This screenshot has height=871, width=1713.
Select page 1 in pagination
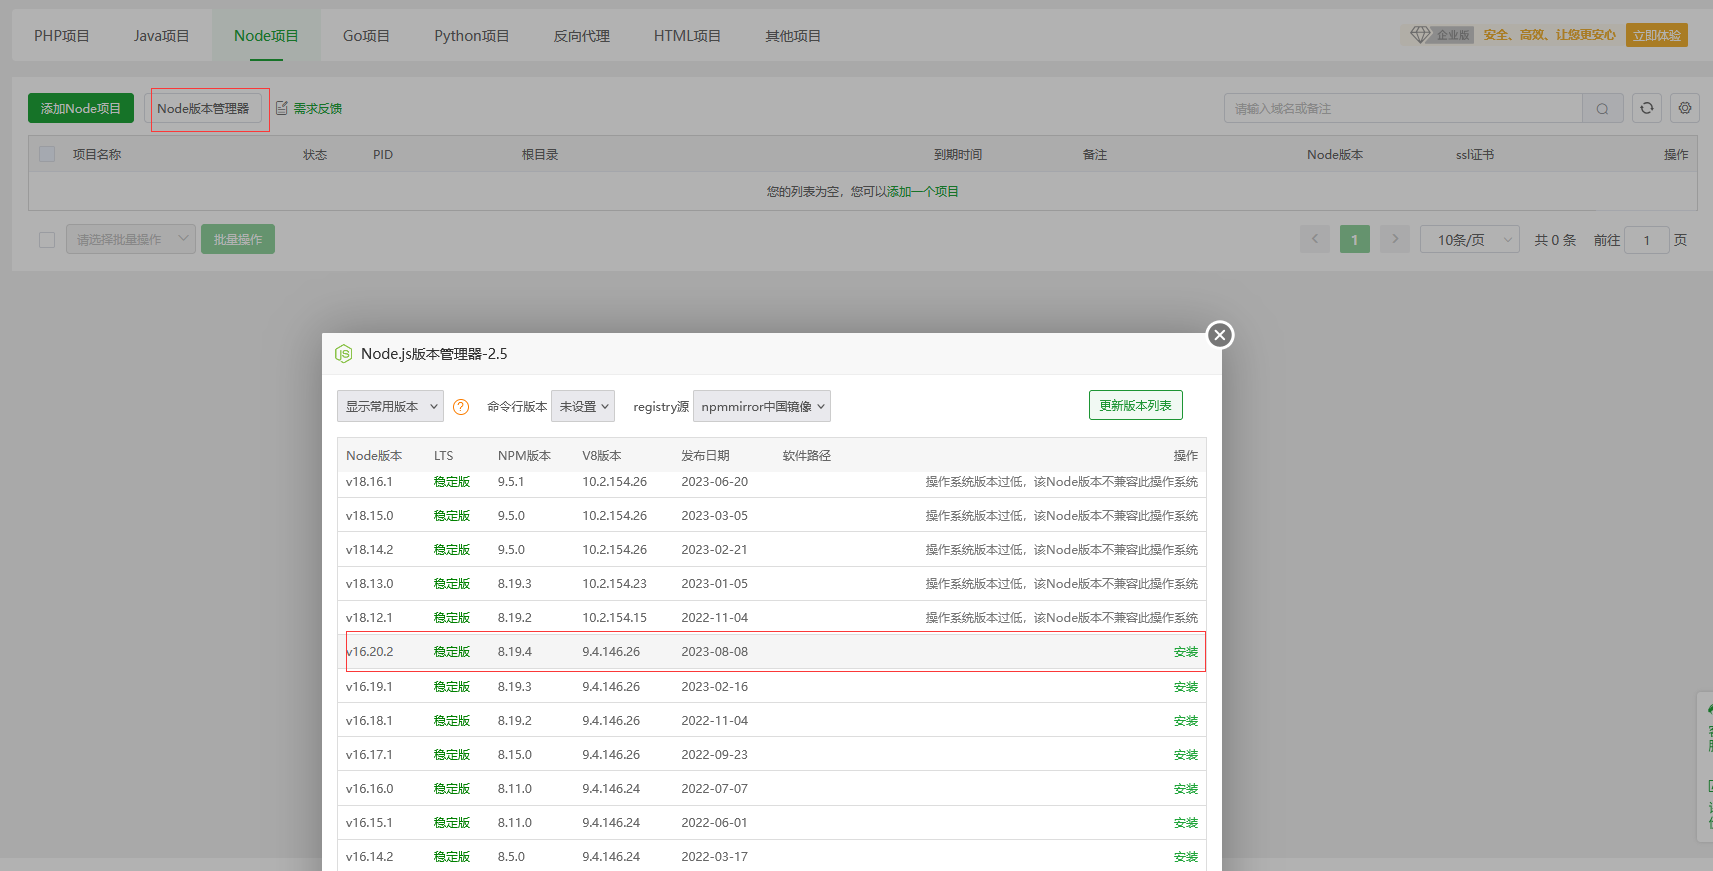point(1355,239)
